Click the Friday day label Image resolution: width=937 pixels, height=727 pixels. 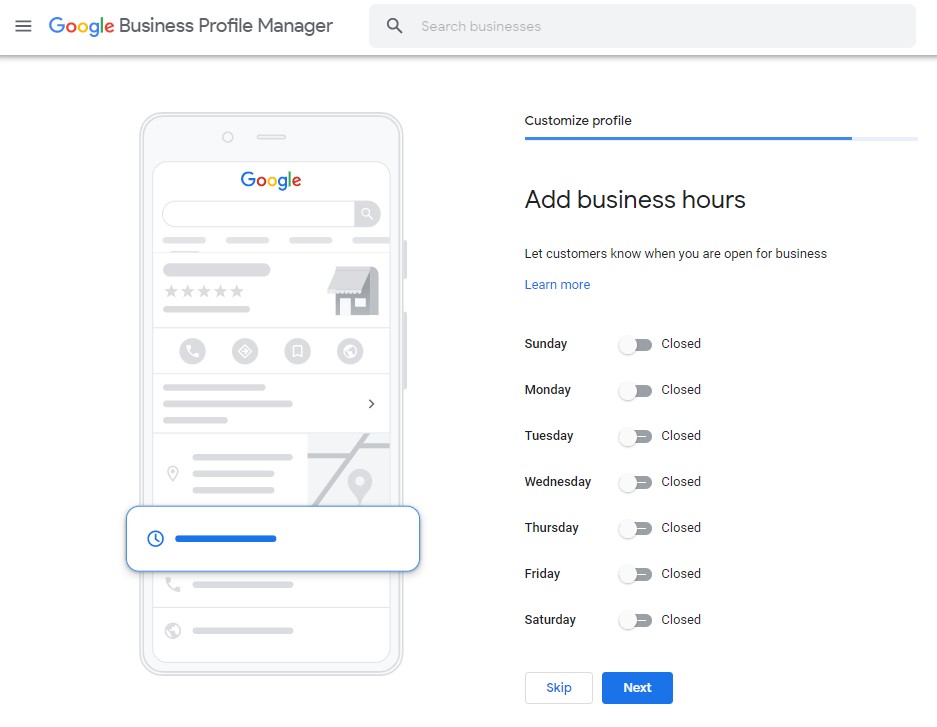pos(542,573)
